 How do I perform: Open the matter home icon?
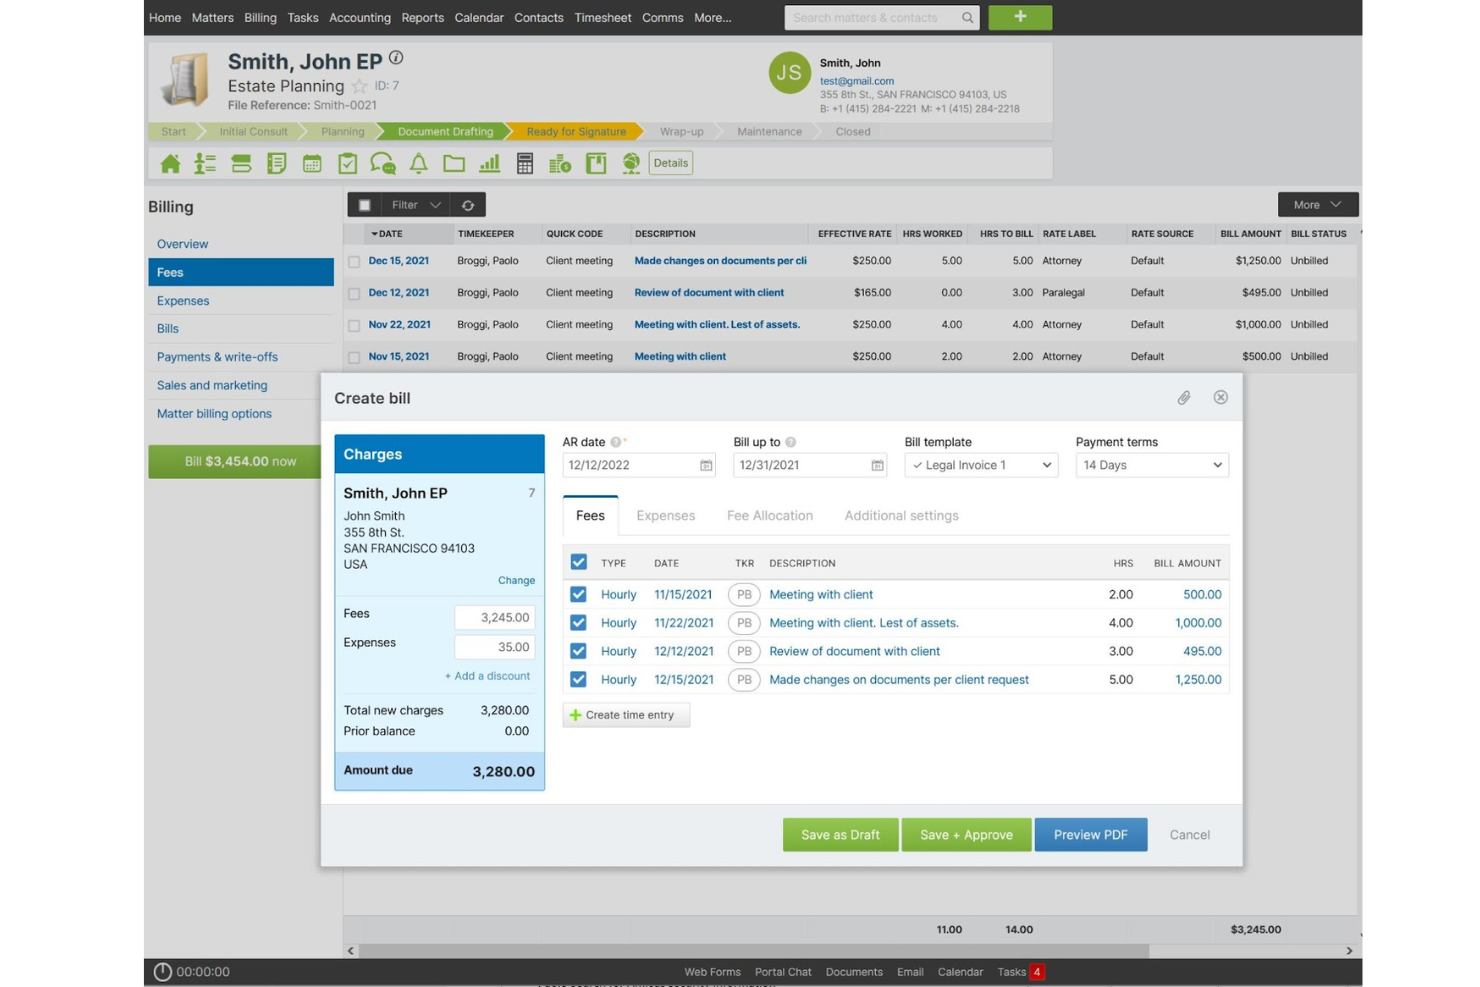click(x=170, y=163)
